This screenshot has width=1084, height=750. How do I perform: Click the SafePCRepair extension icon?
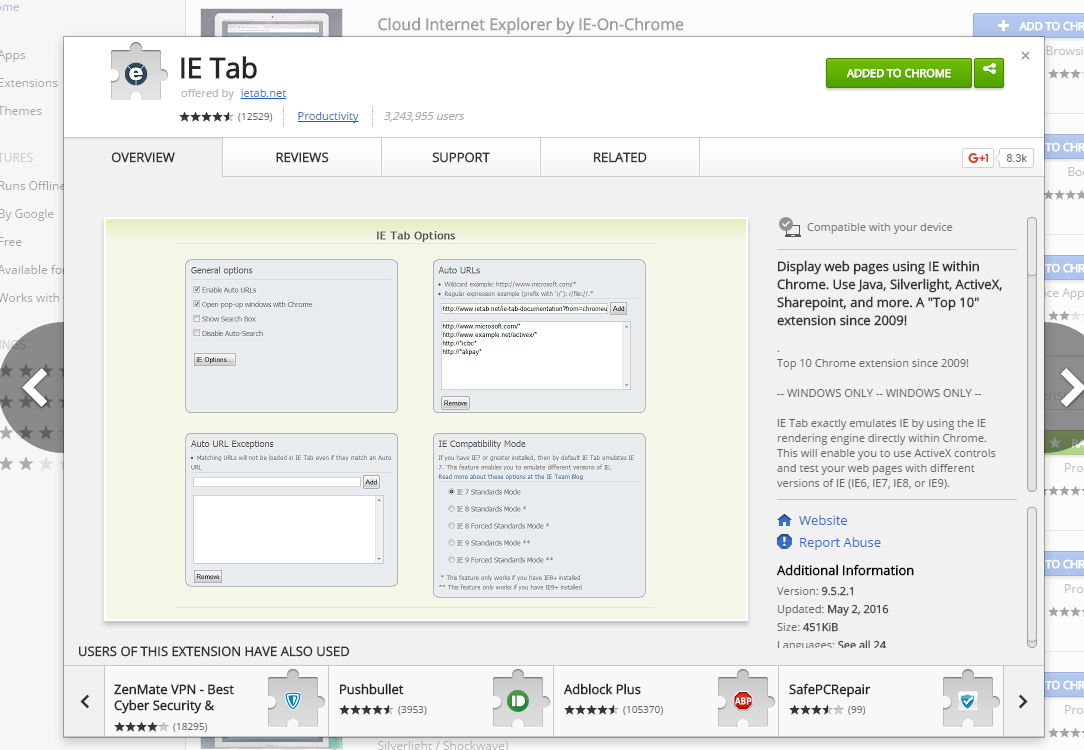tap(967, 701)
